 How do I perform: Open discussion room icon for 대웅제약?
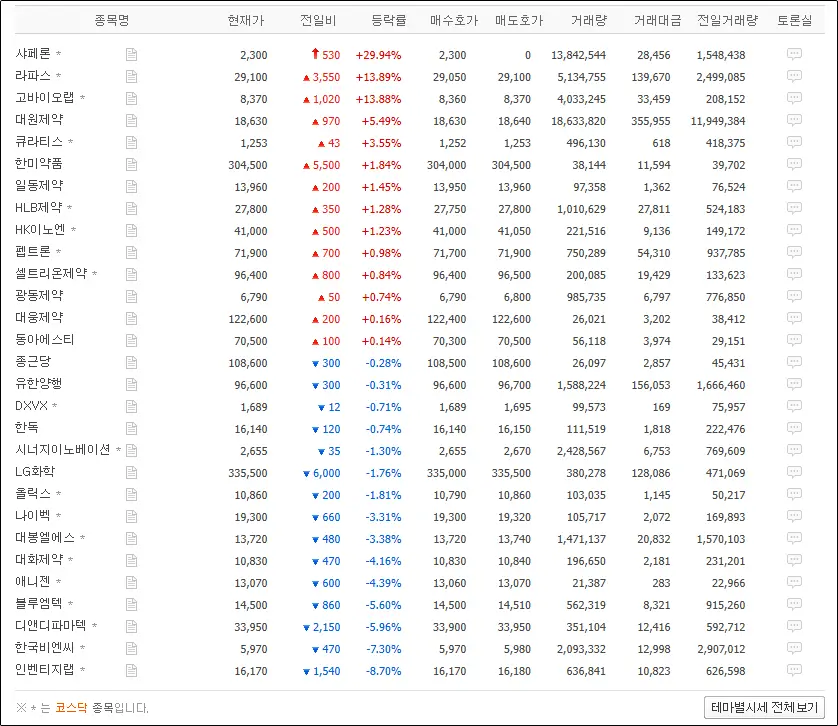click(x=794, y=318)
